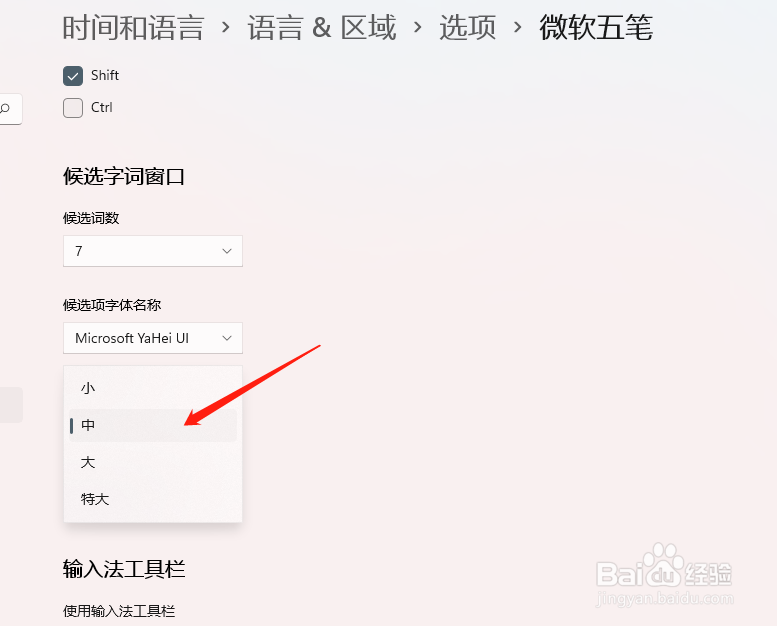Select the 特大 font size option
The image size is (777, 626).
point(153,499)
